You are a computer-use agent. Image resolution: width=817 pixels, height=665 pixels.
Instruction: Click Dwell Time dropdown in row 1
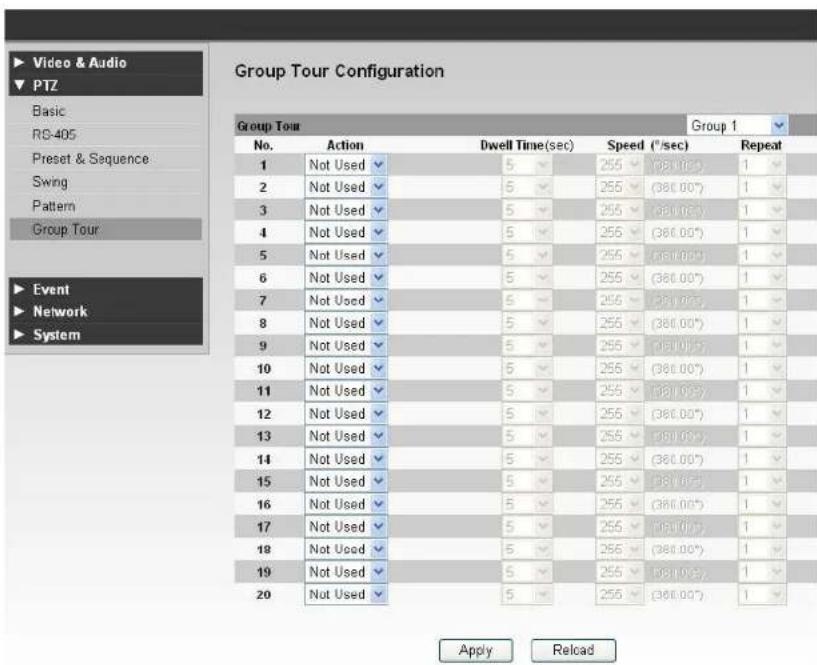tap(527, 165)
